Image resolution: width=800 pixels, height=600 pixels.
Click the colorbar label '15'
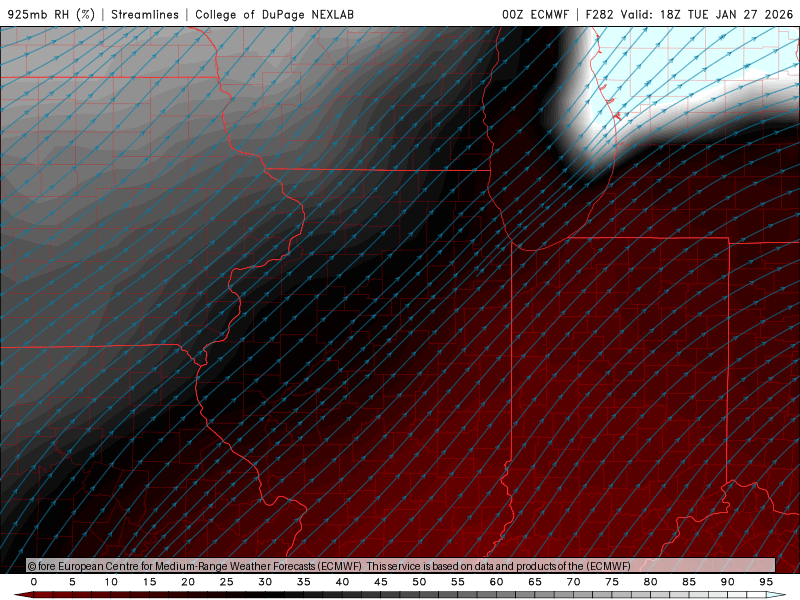149,582
